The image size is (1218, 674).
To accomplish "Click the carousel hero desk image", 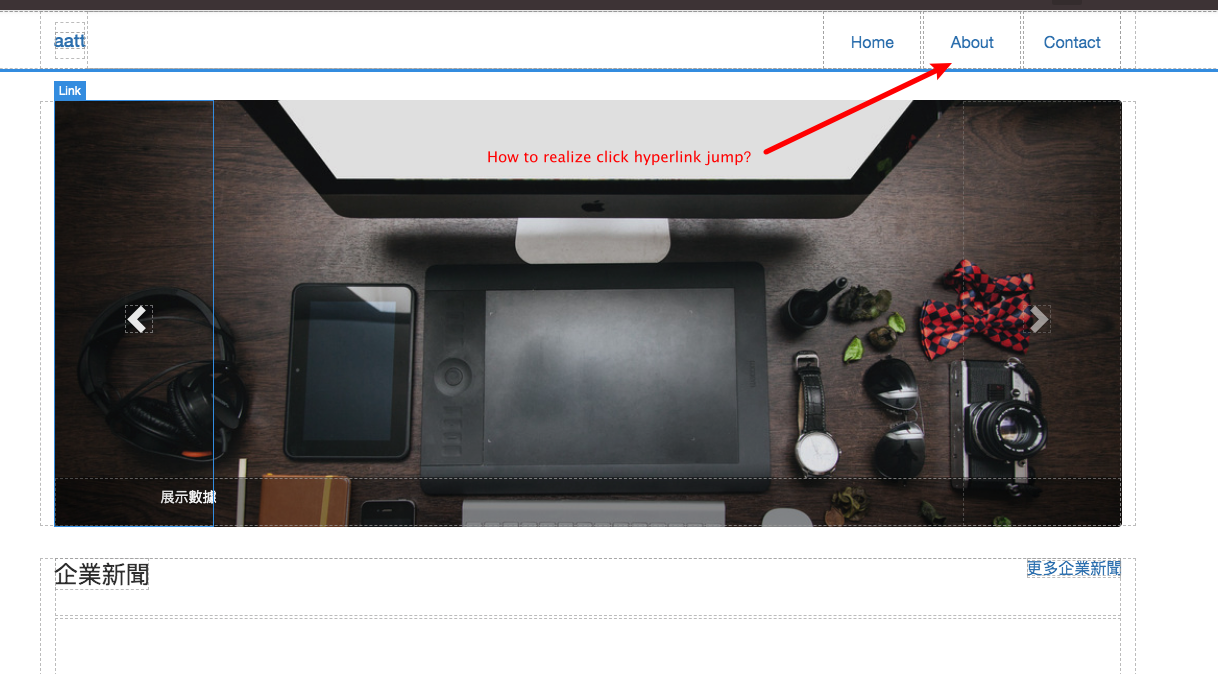I will [x=600, y=300].
